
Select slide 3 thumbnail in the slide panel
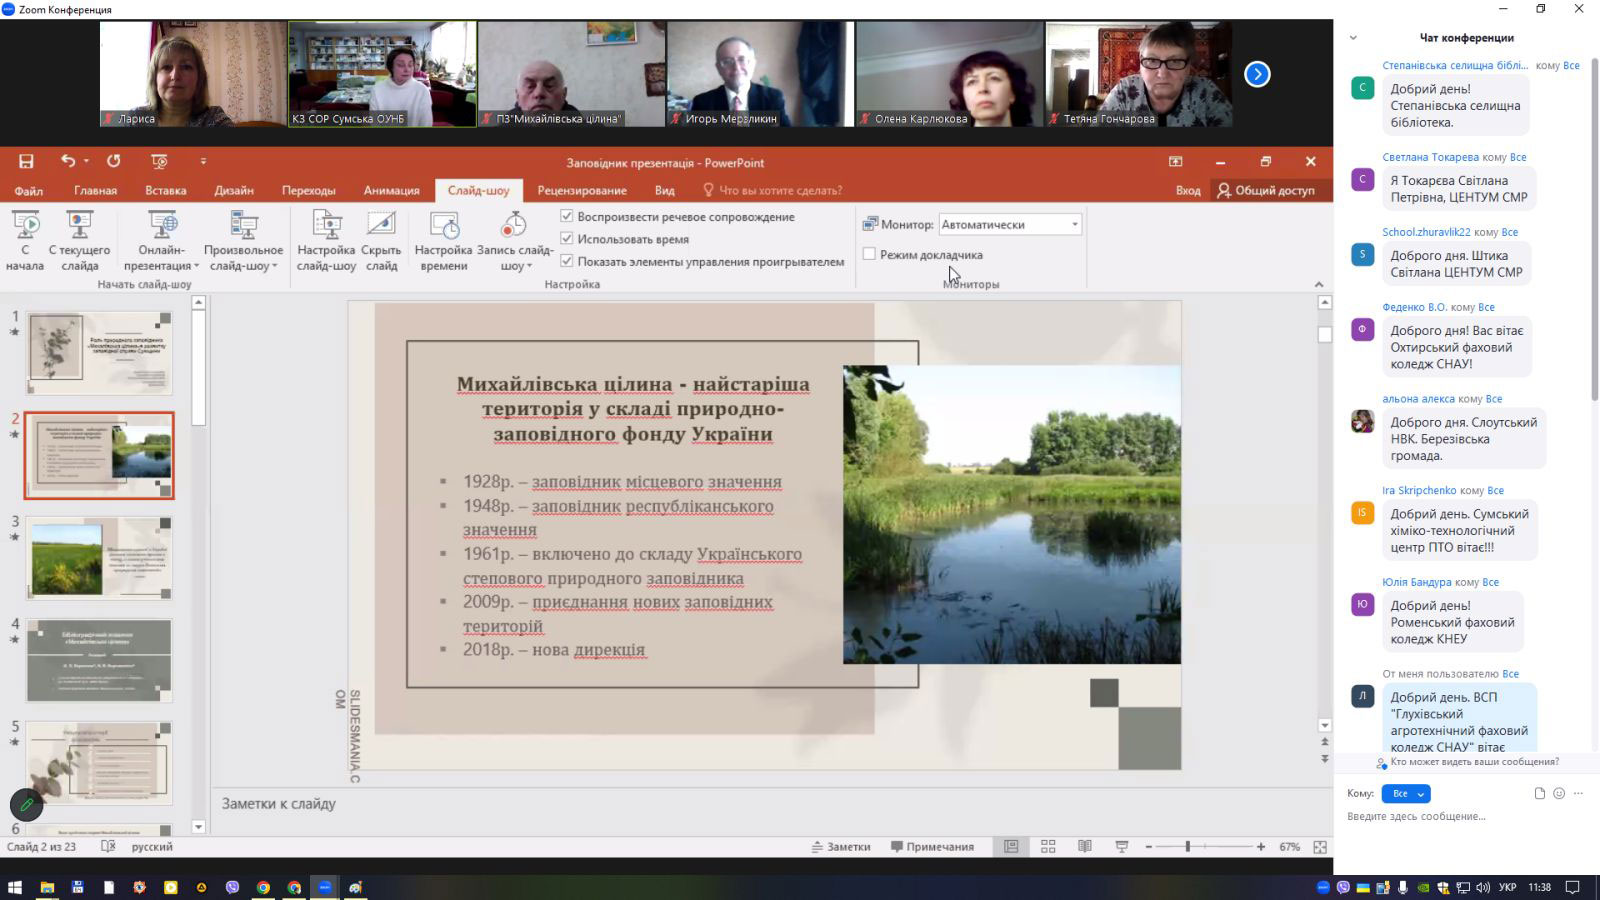coord(99,558)
